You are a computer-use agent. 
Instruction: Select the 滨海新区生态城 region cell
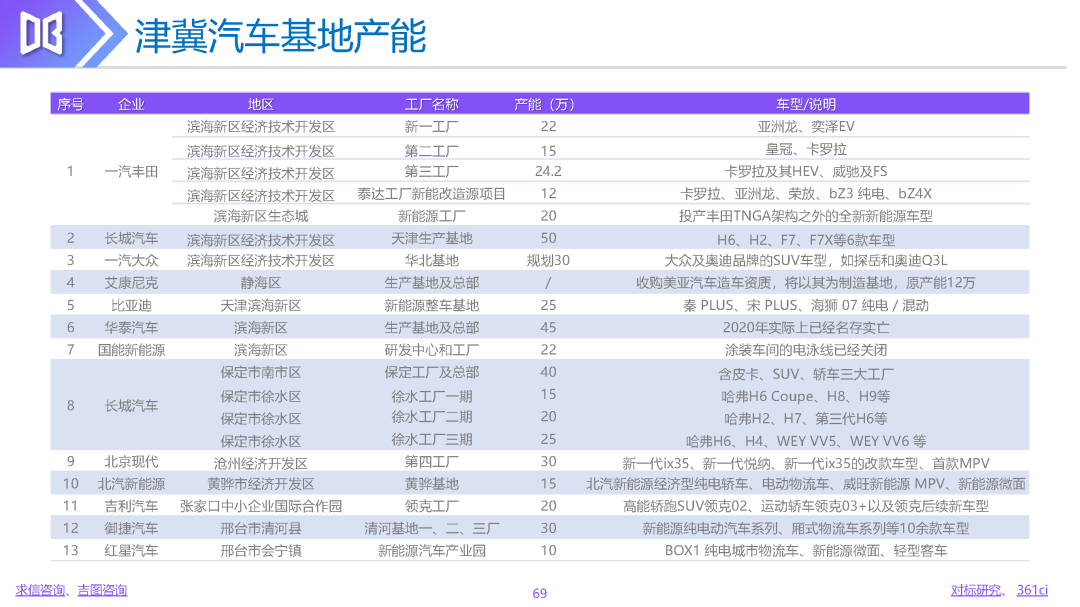[x=260, y=216]
